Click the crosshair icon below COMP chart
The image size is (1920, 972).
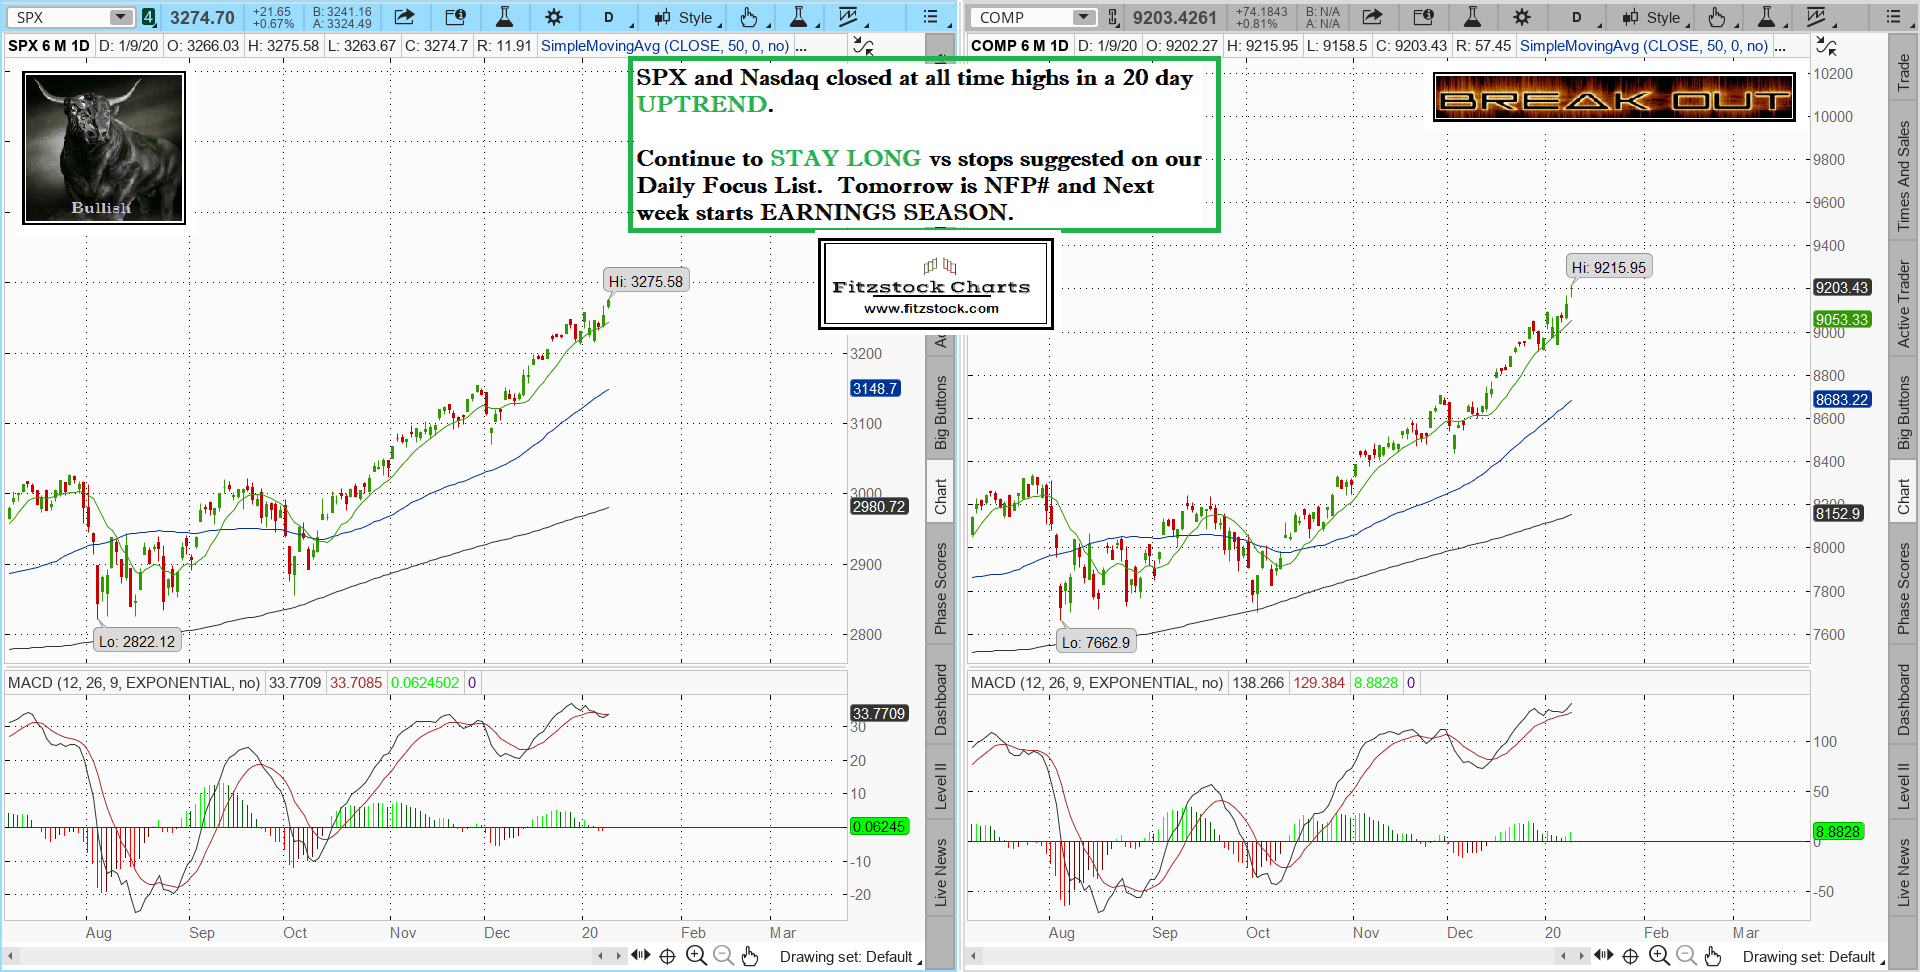1630,956
